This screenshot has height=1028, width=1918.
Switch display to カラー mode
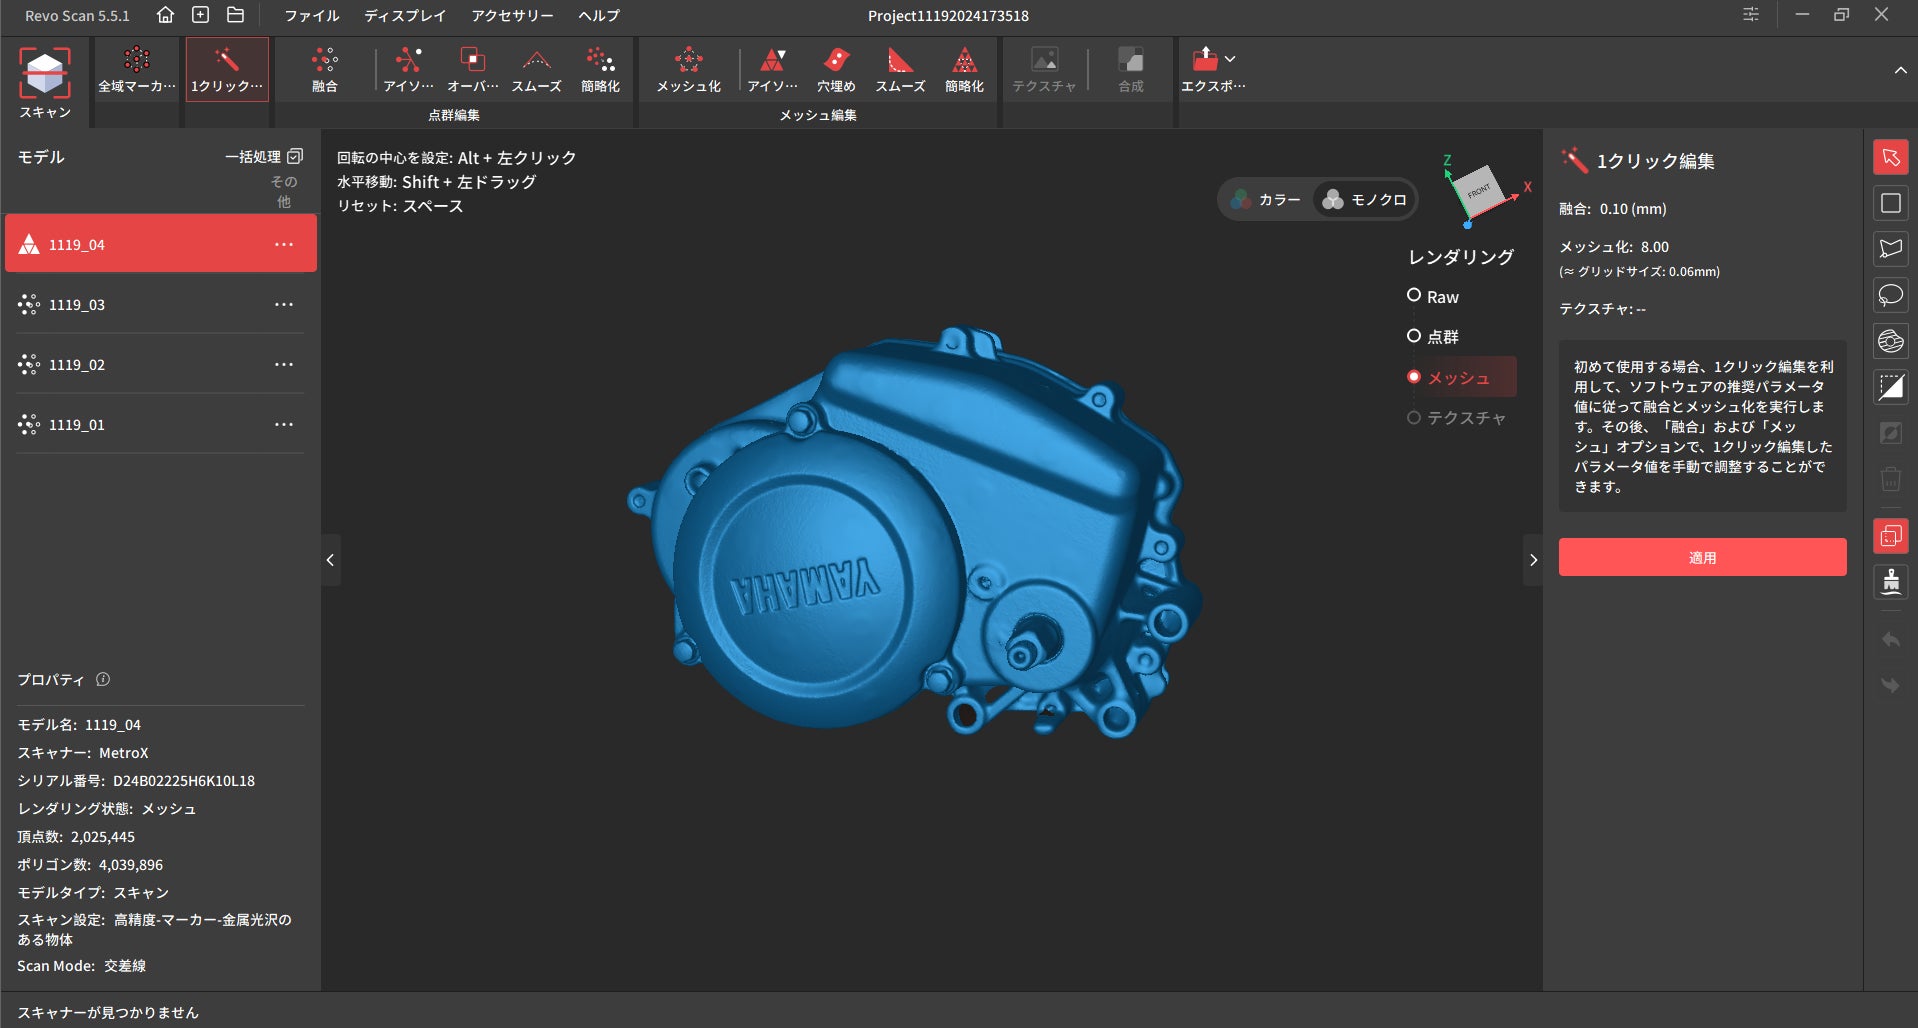tap(1266, 200)
